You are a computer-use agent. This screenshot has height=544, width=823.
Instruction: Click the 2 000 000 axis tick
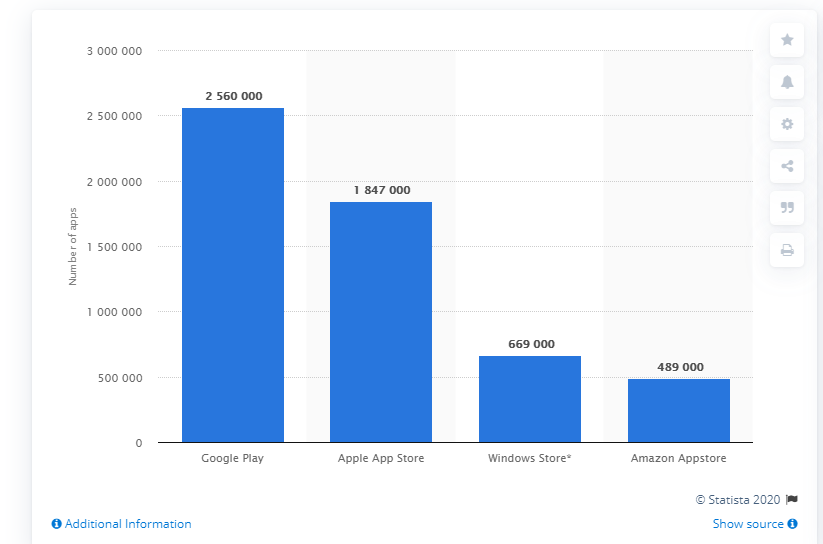click(x=114, y=182)
